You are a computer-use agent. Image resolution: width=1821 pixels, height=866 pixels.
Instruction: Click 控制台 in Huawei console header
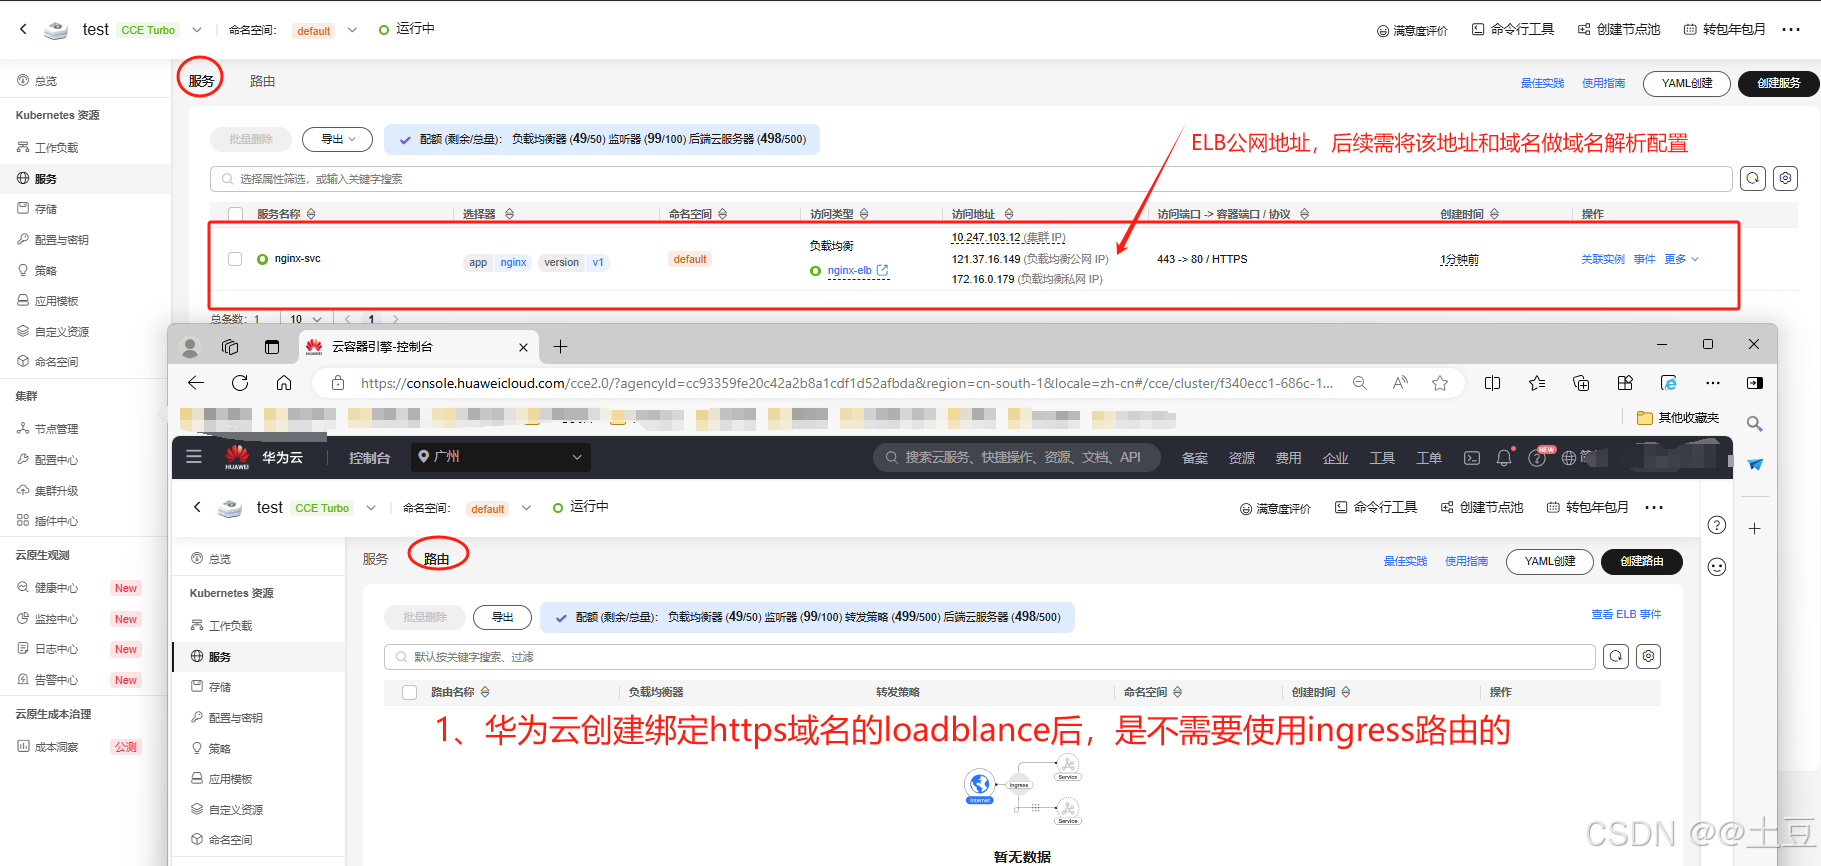[x=369, y=458]
